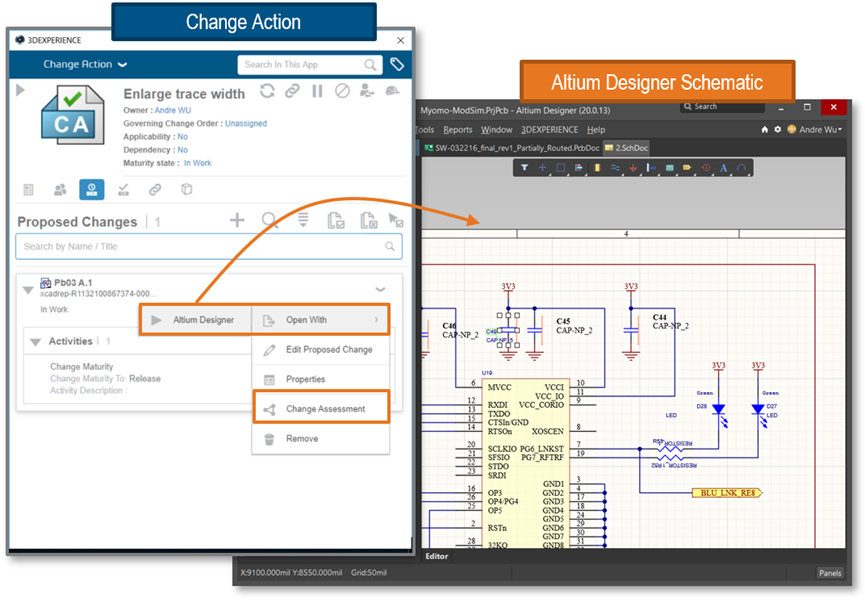Open the 3D cube tab icon

tap(186, 190)
